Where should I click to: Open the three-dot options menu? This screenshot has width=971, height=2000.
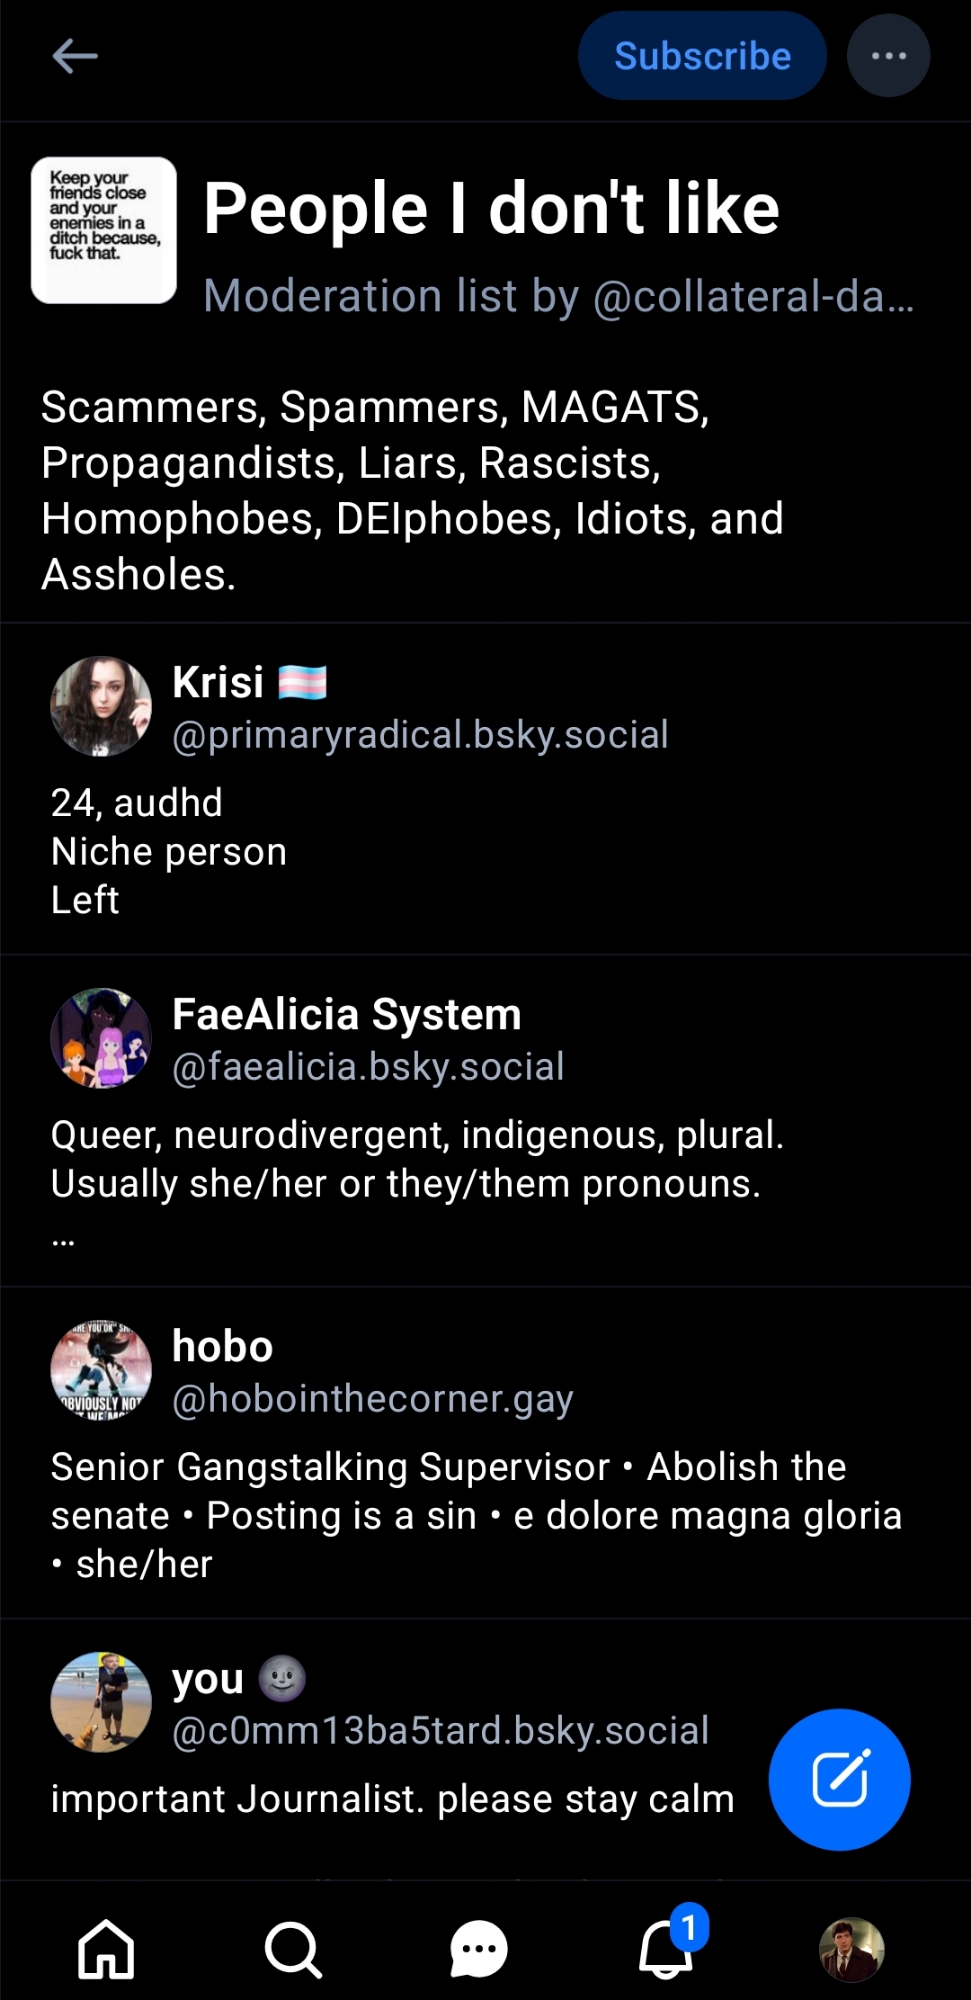[x=888, y=56]
